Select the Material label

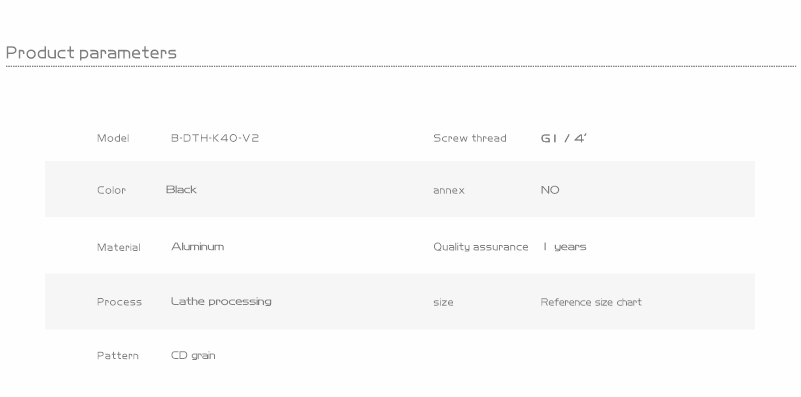(119, 247)
